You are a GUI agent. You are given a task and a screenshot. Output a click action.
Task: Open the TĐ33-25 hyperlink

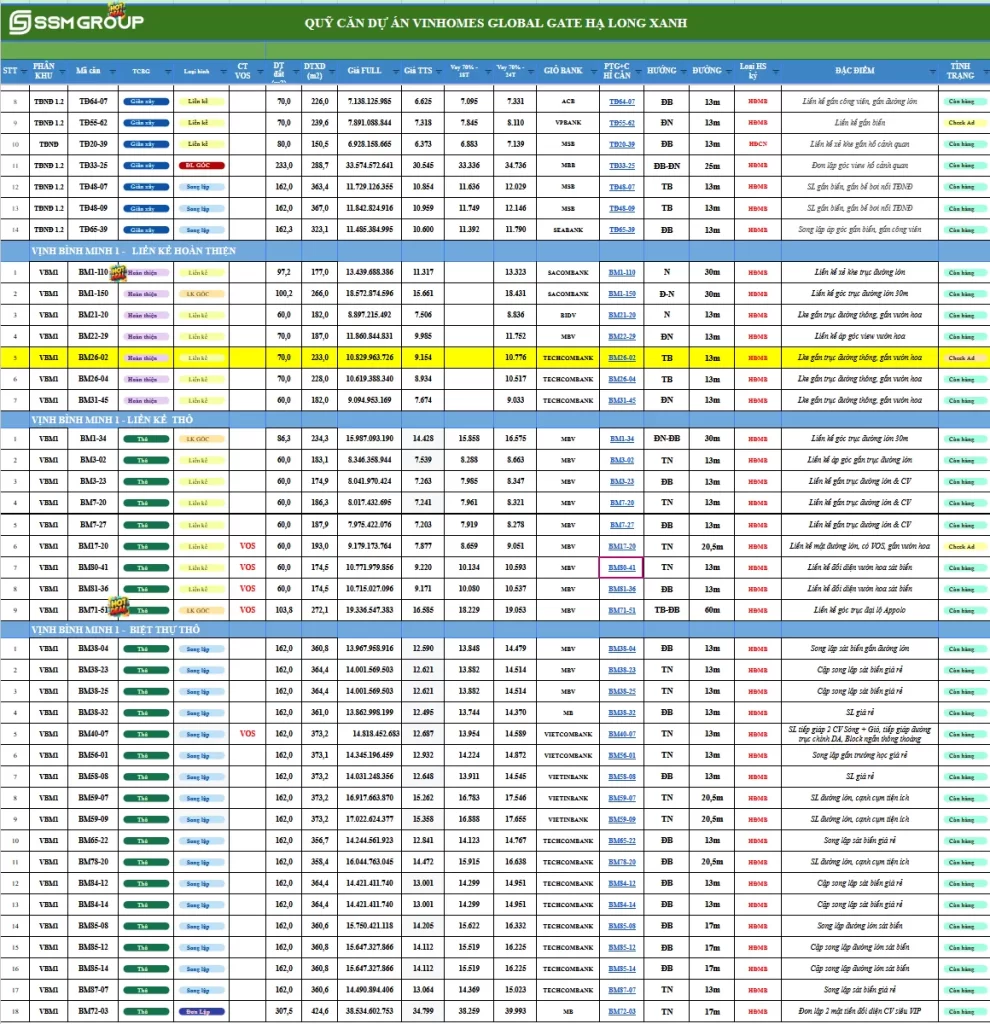[622, 166]
